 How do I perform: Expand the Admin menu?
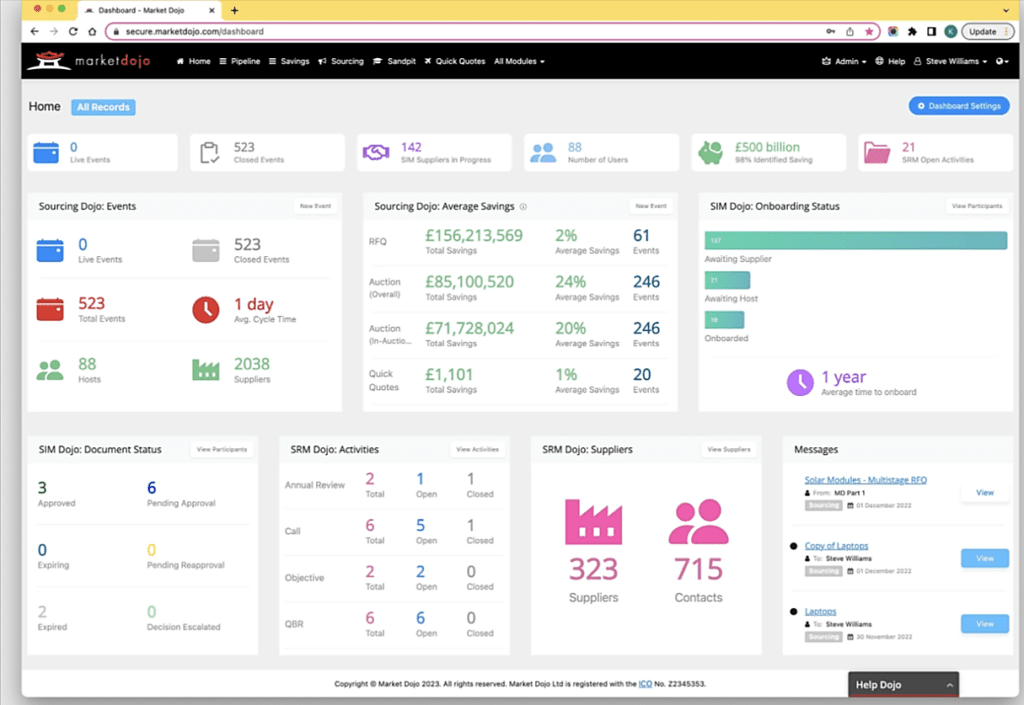(846, 61)
